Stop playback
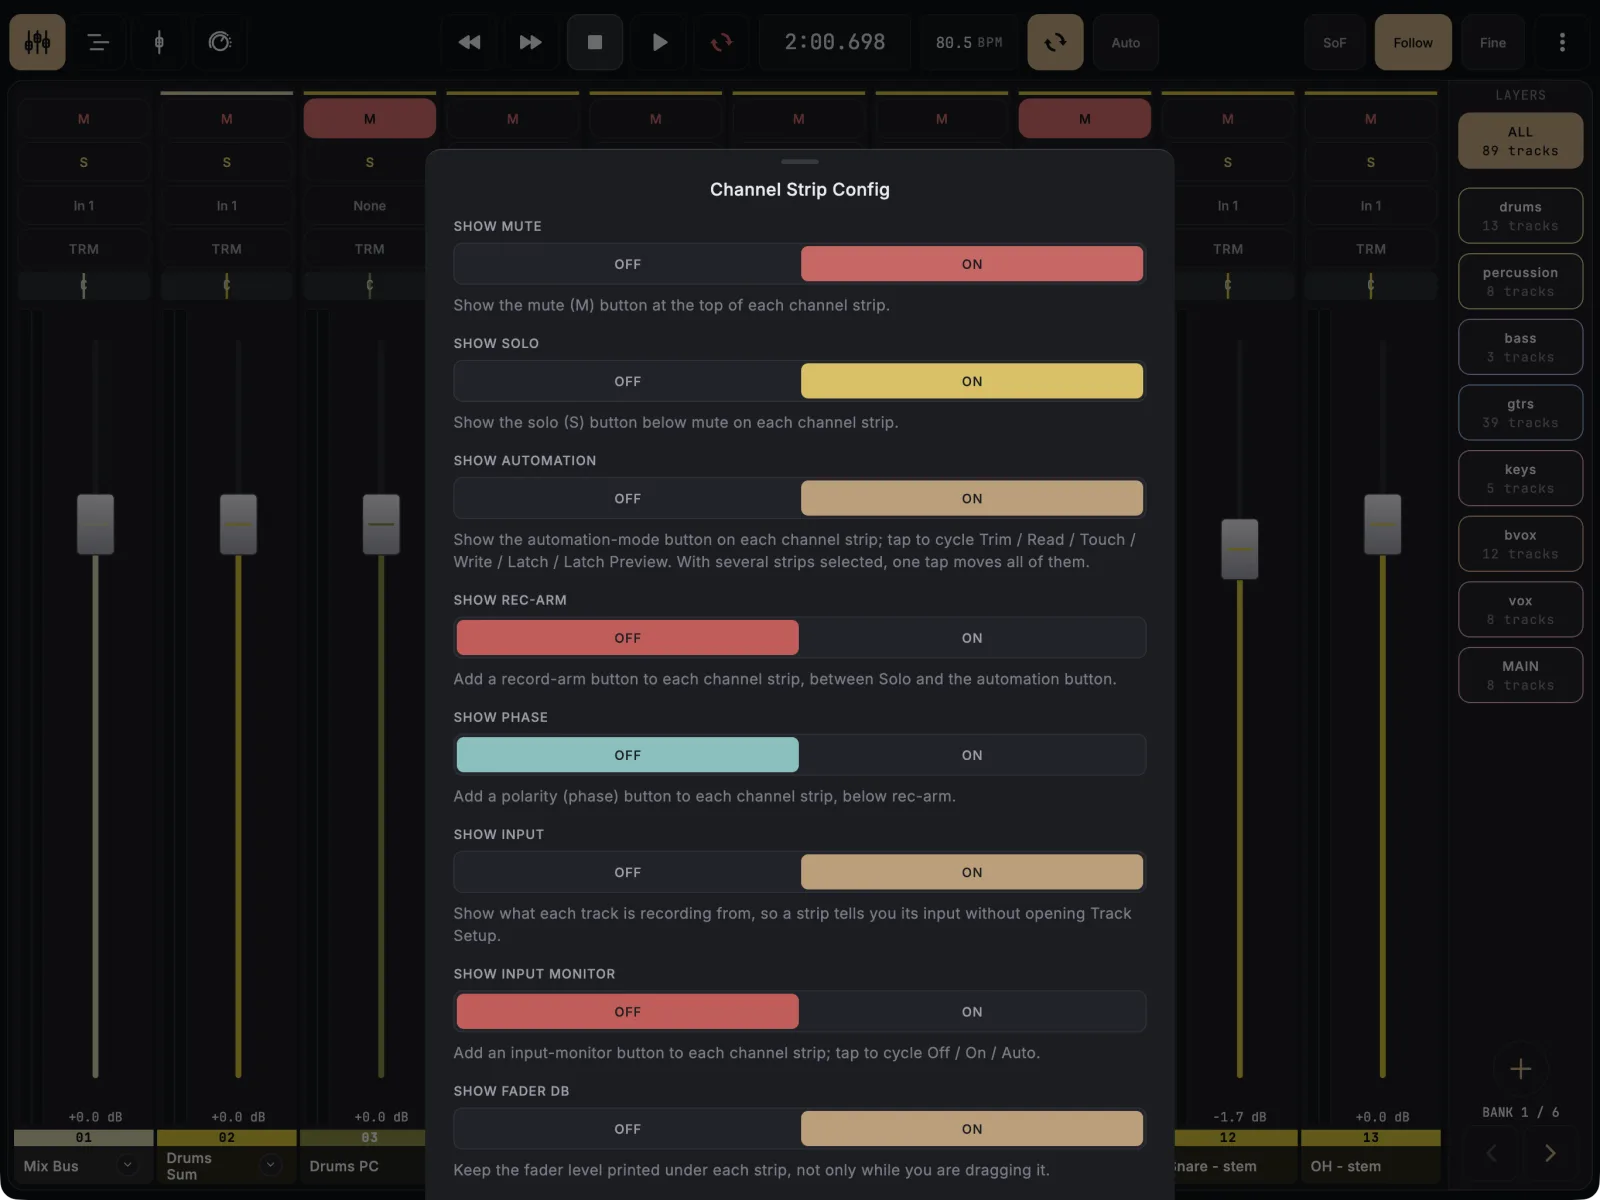 pos(595,42)
